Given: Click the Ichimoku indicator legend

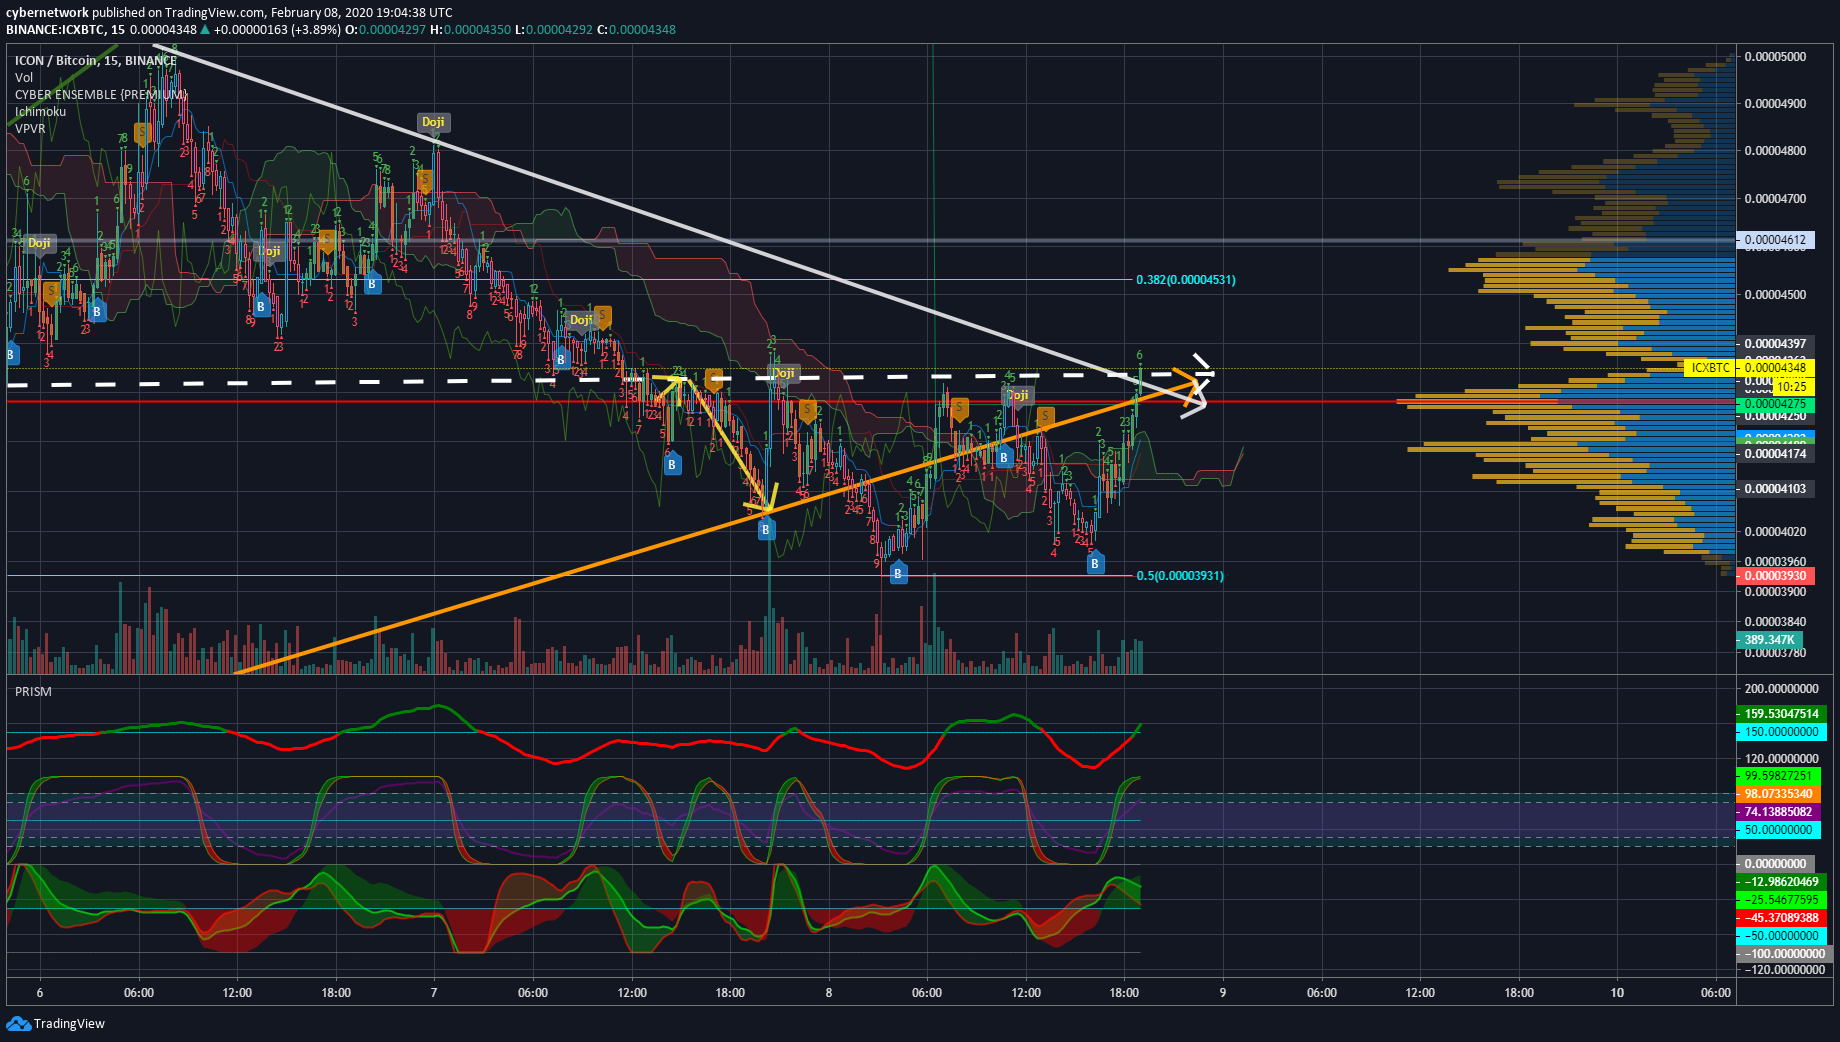Looking at the screenshot, I should click(40, 111).
